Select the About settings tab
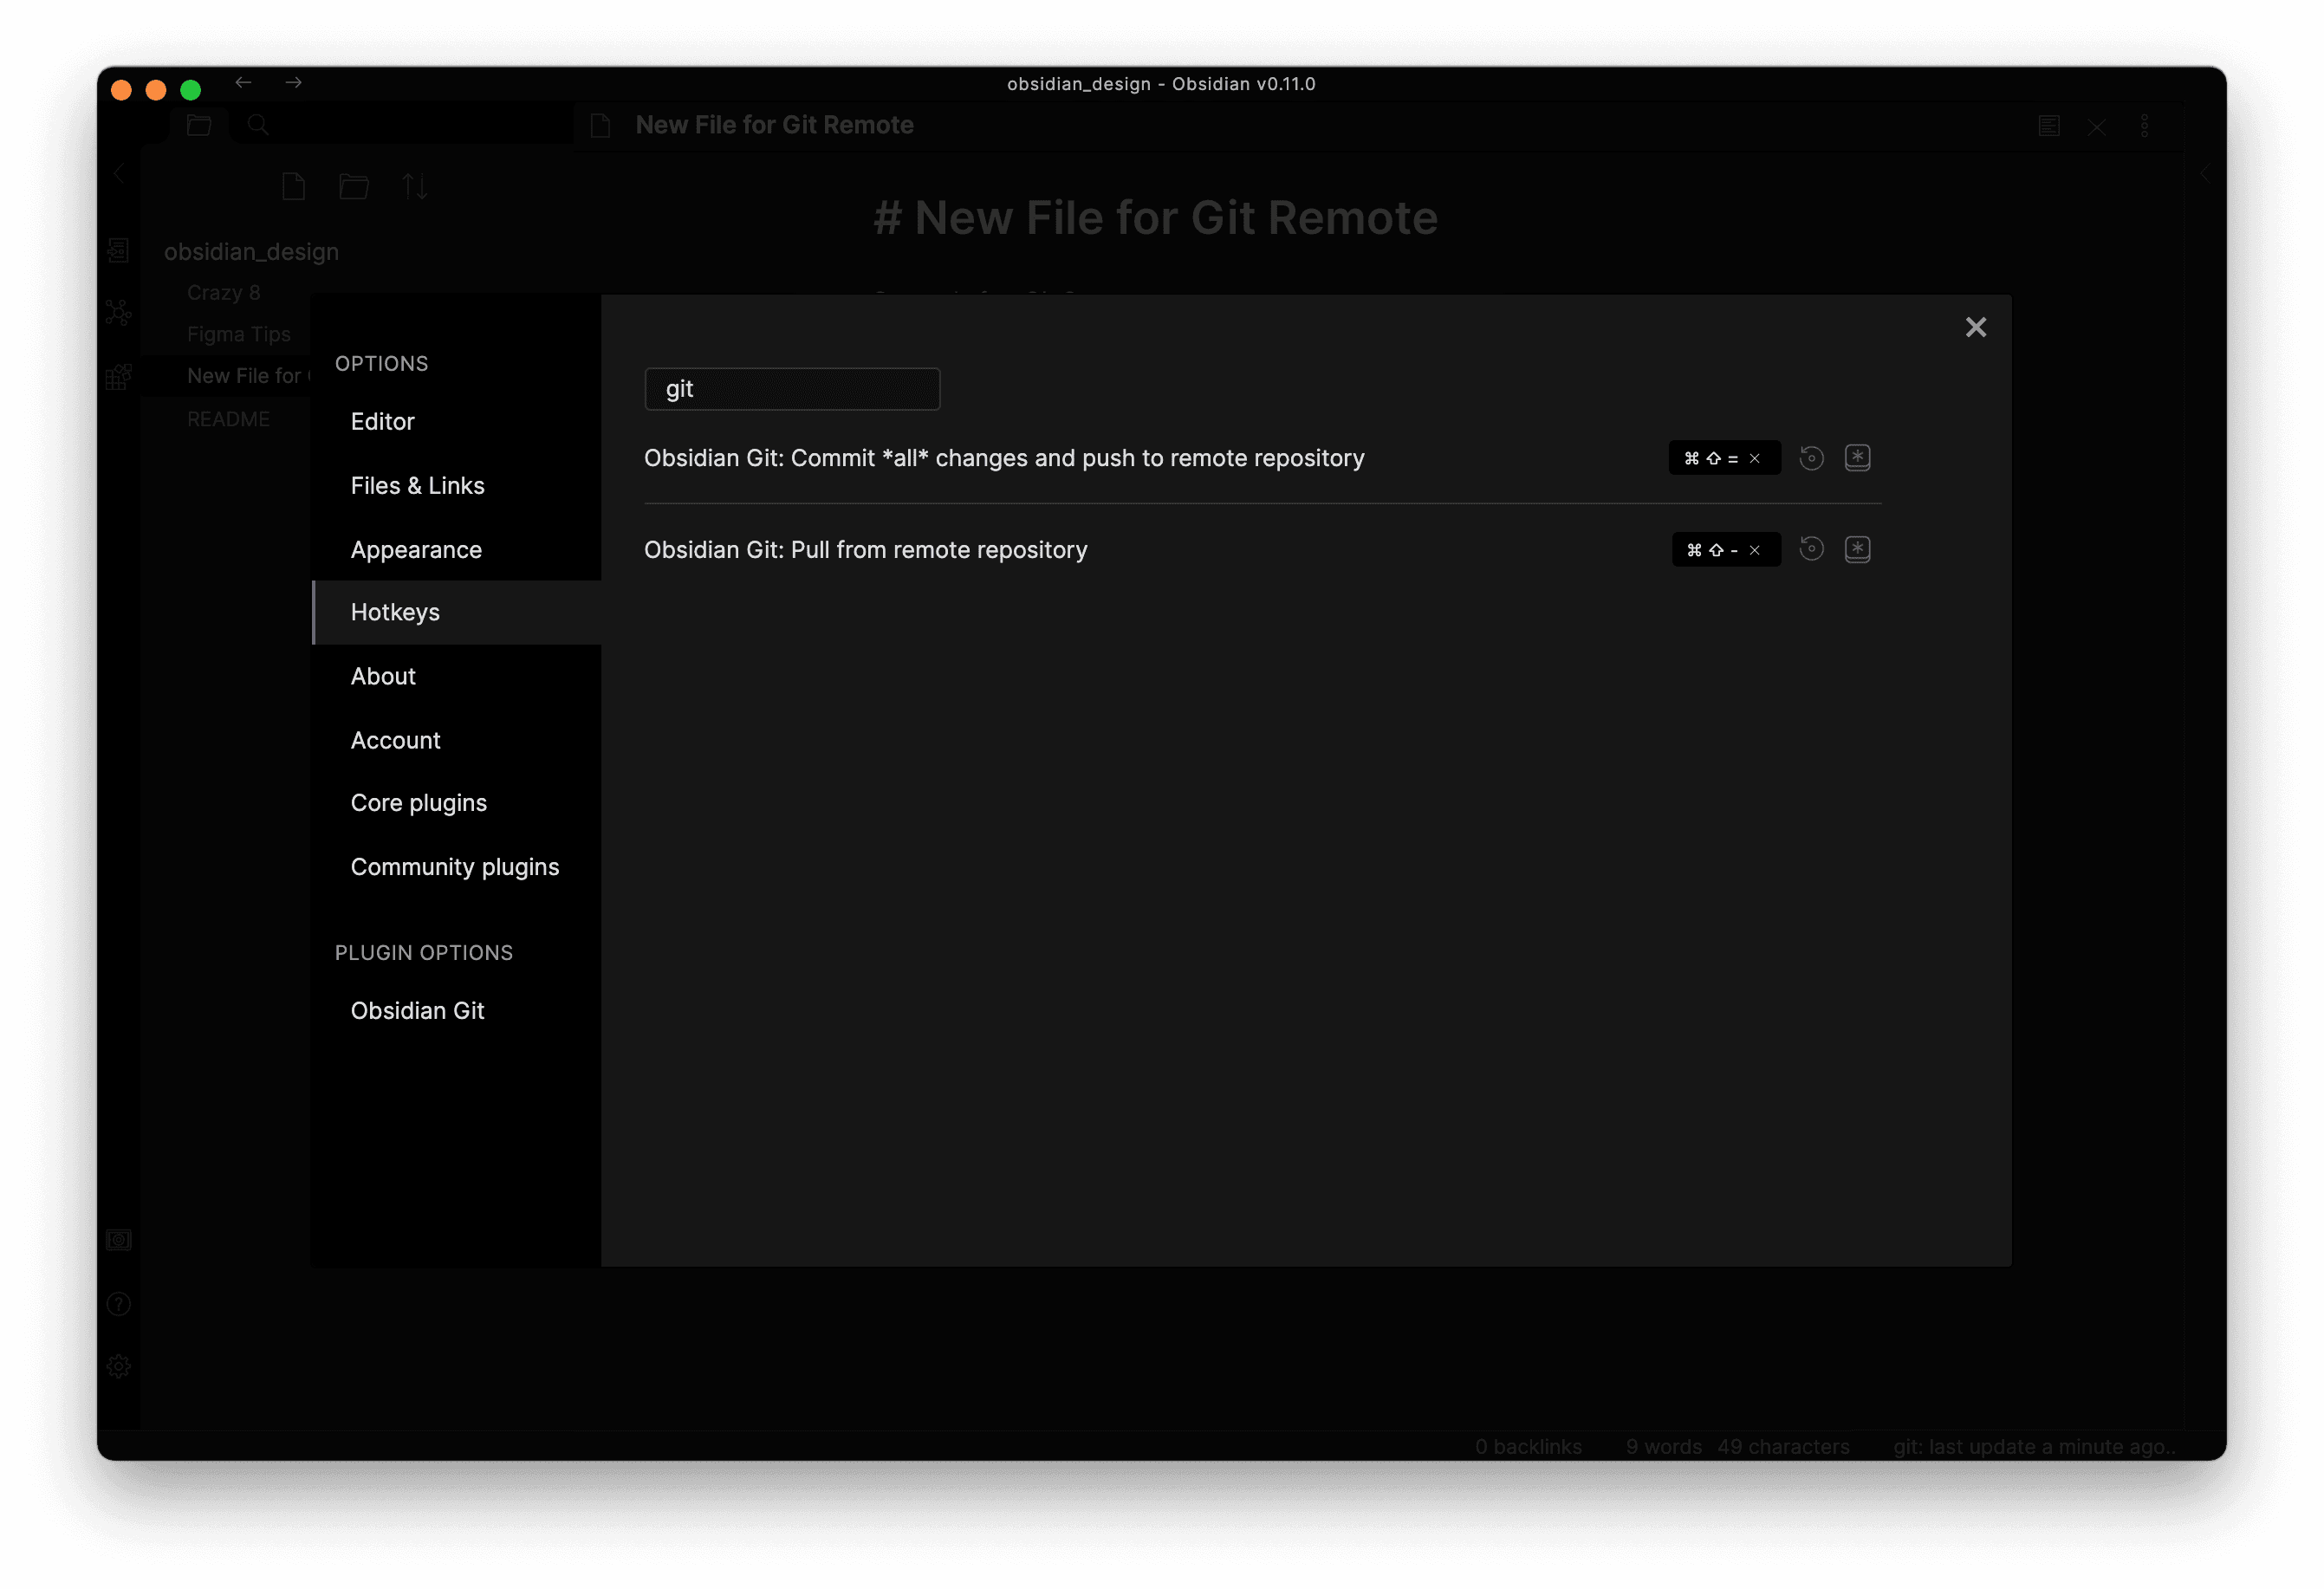The height and width of the screenshot is (1589, 2324). point(383,677)
